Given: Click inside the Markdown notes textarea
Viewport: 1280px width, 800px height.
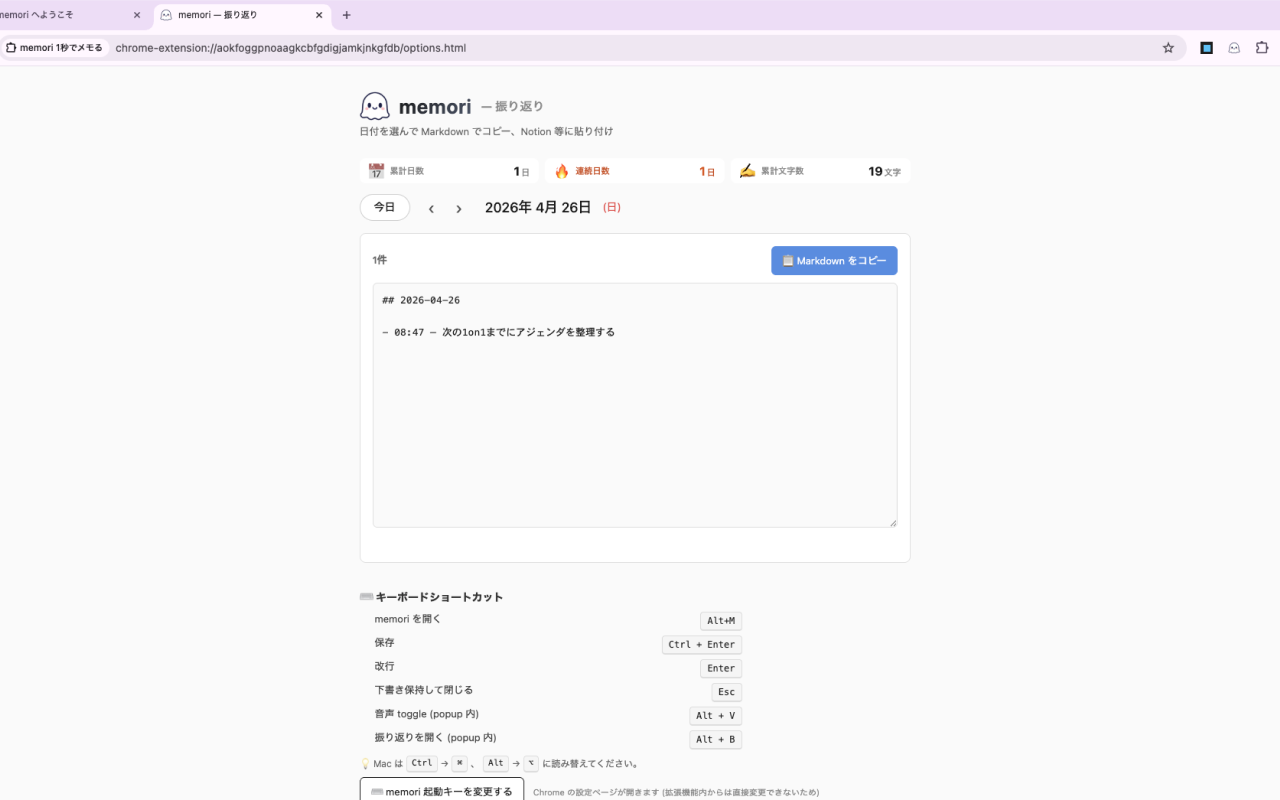Looking at the screenshot, I should click(x=635, y=405).
